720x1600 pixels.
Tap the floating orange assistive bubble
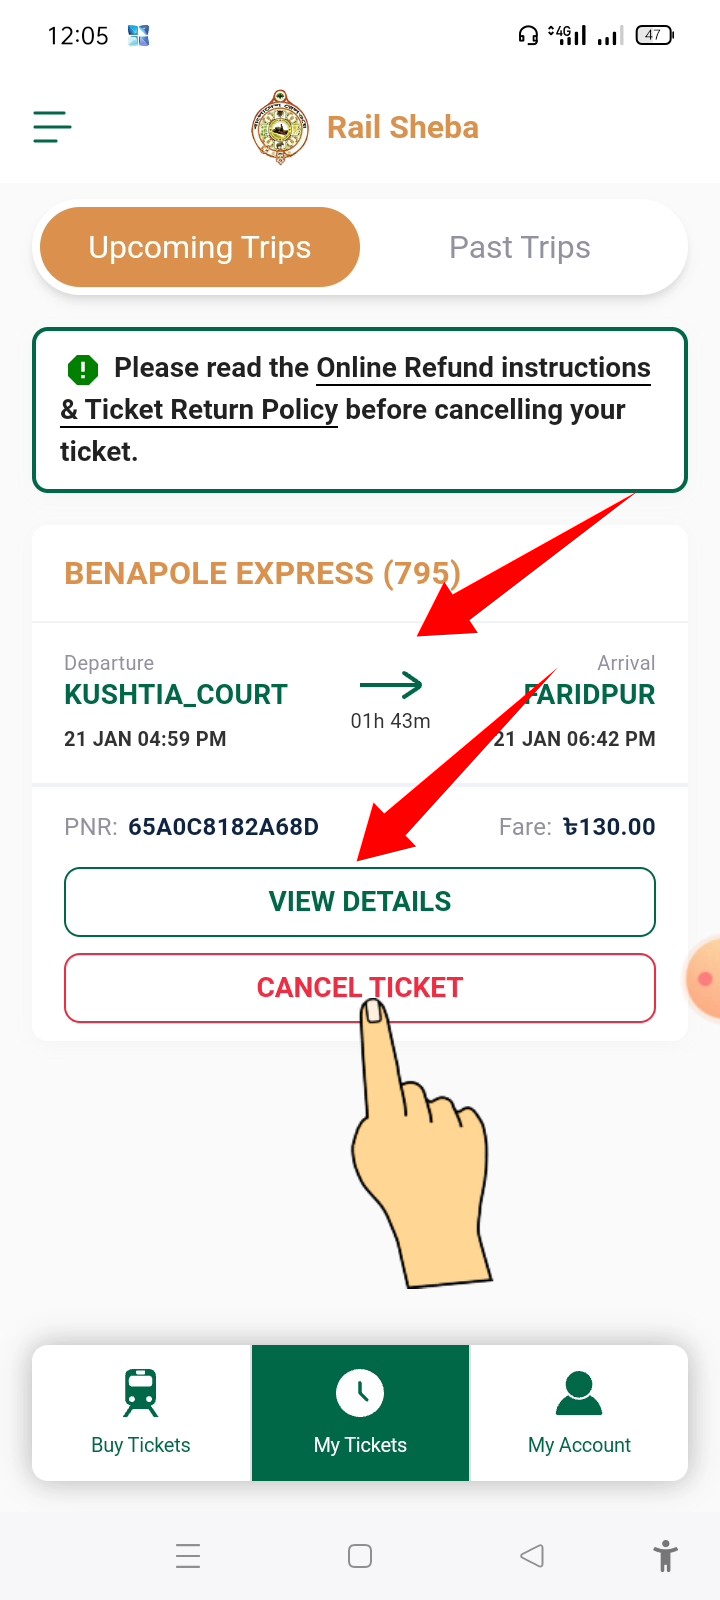(703, 978)
